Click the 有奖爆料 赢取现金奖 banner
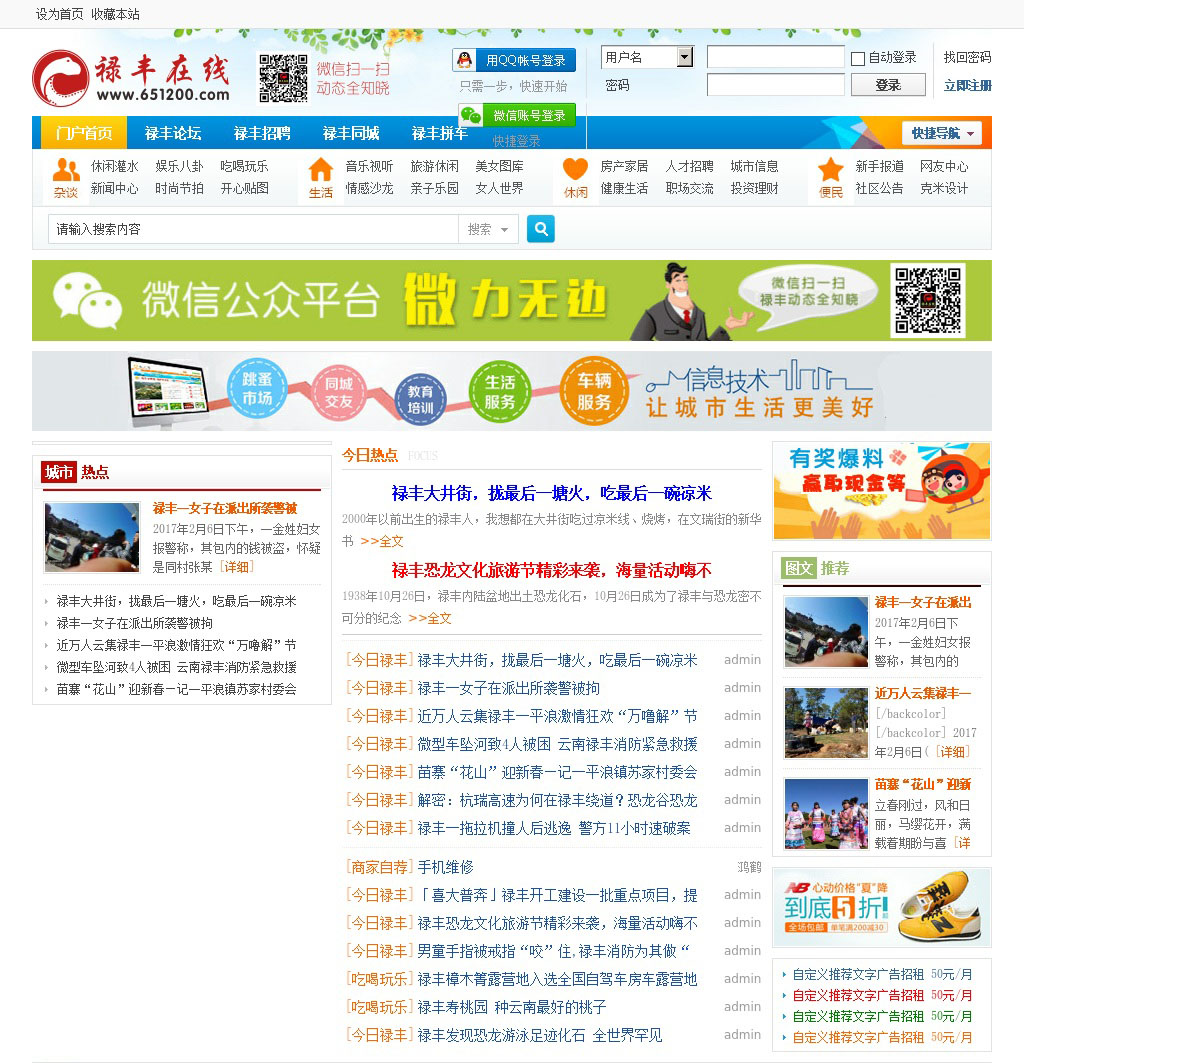This screenshot has height=1063, width=1200. (882, 491)
